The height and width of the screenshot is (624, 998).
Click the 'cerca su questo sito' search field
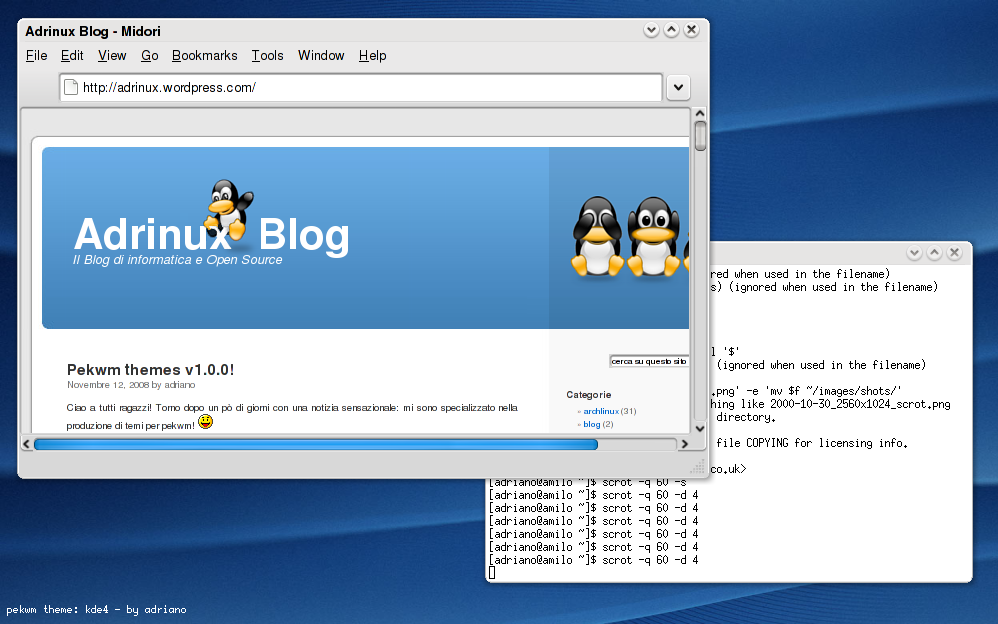[x=649, y=362]
